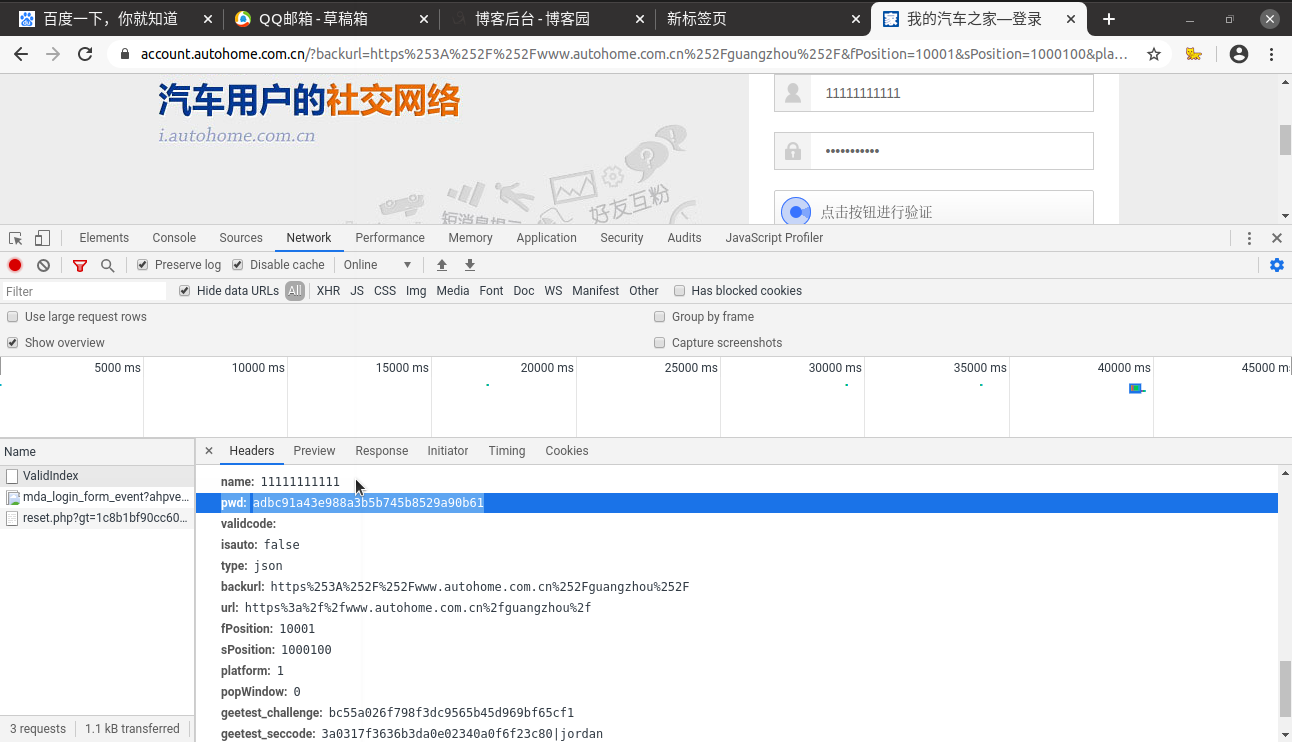Open the Online throttling dropdown
Screen dimensions: 1292x742
378,265
